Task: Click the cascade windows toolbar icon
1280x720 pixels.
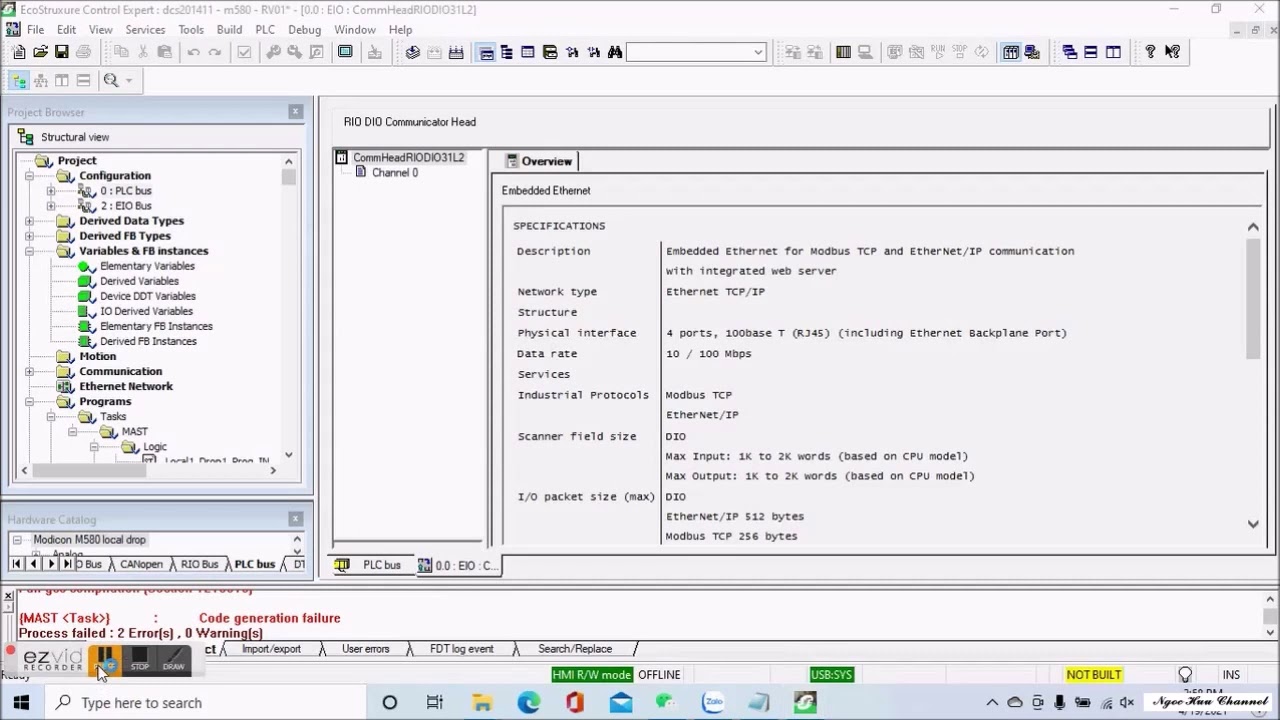Action: click(1069, 52)
